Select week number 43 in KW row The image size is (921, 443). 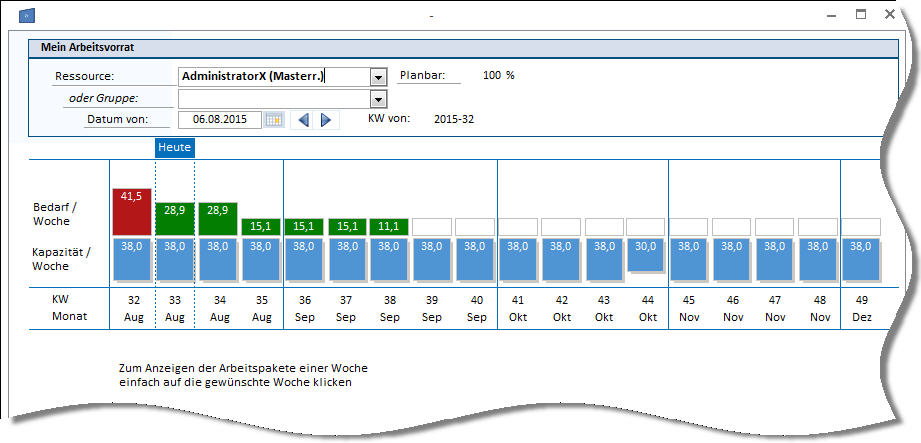tap(604, 300)
